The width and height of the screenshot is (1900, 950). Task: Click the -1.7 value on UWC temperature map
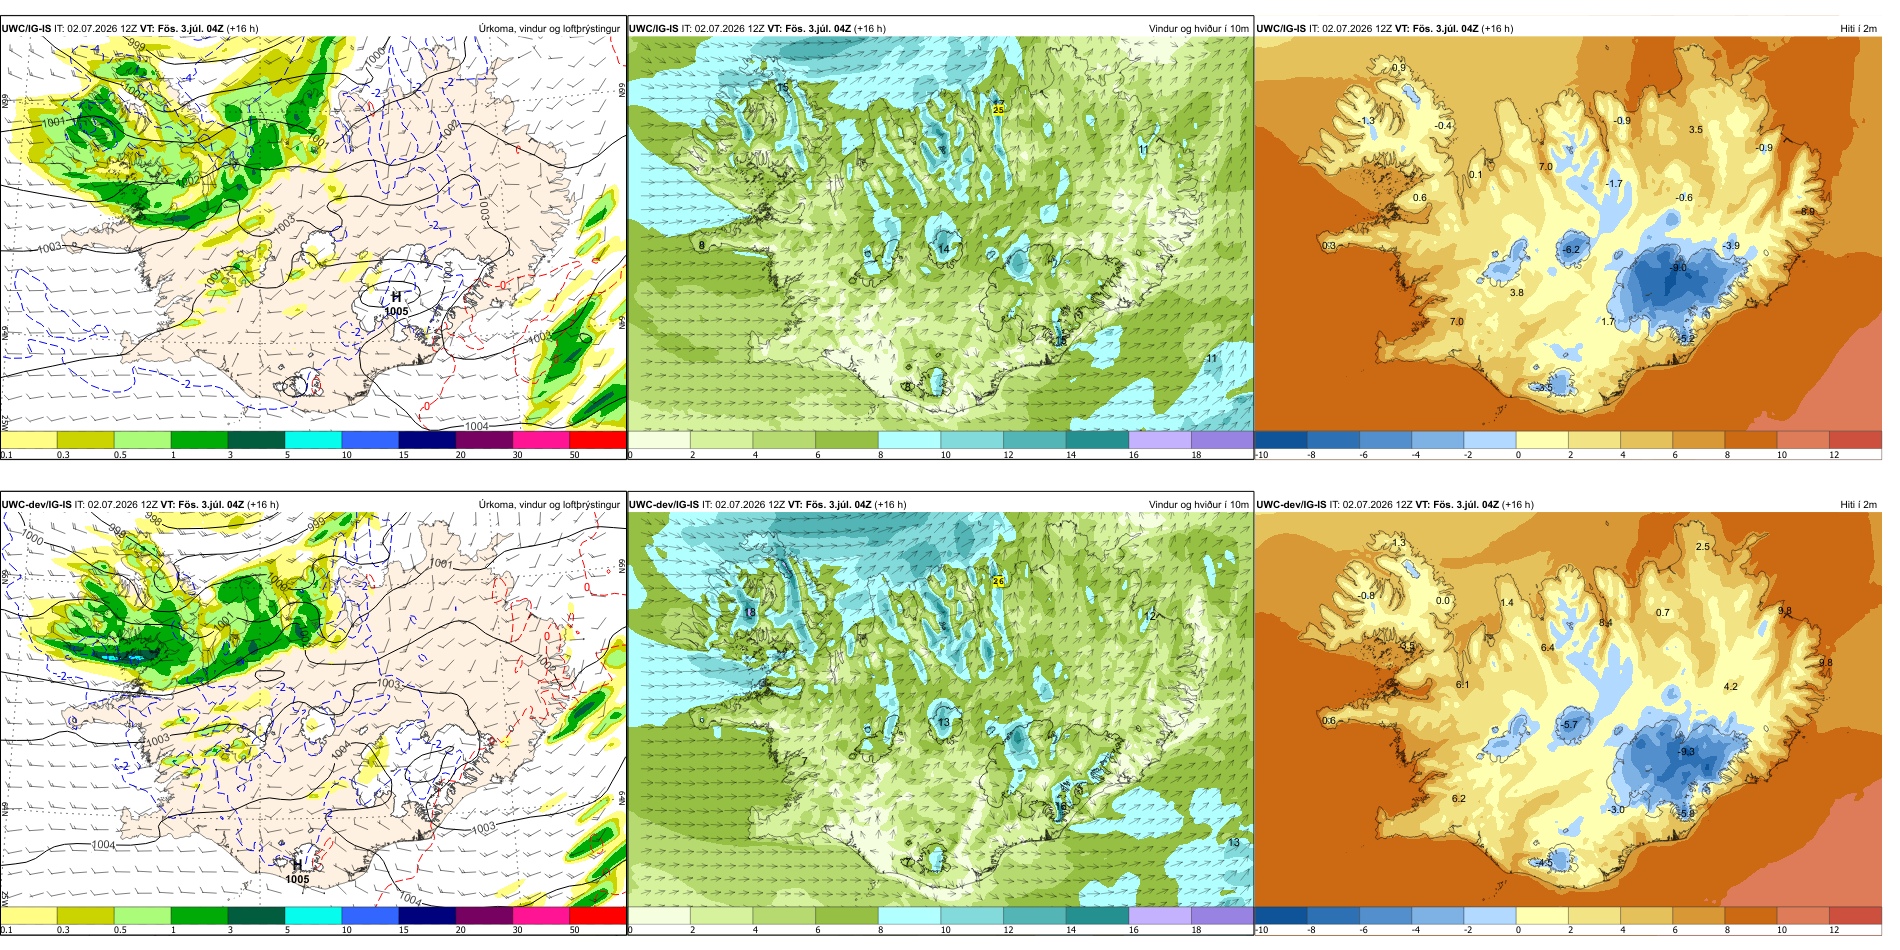[x=1615, y=184]
